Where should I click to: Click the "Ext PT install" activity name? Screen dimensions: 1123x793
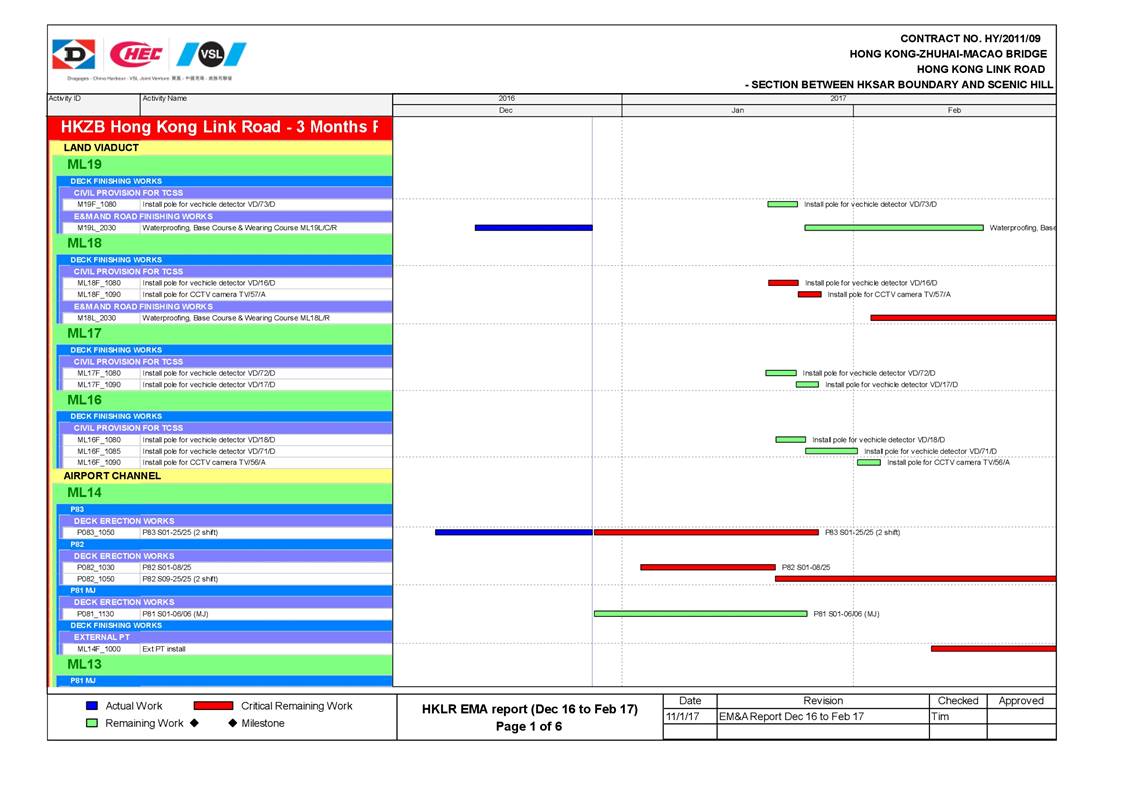coord(164,649)
